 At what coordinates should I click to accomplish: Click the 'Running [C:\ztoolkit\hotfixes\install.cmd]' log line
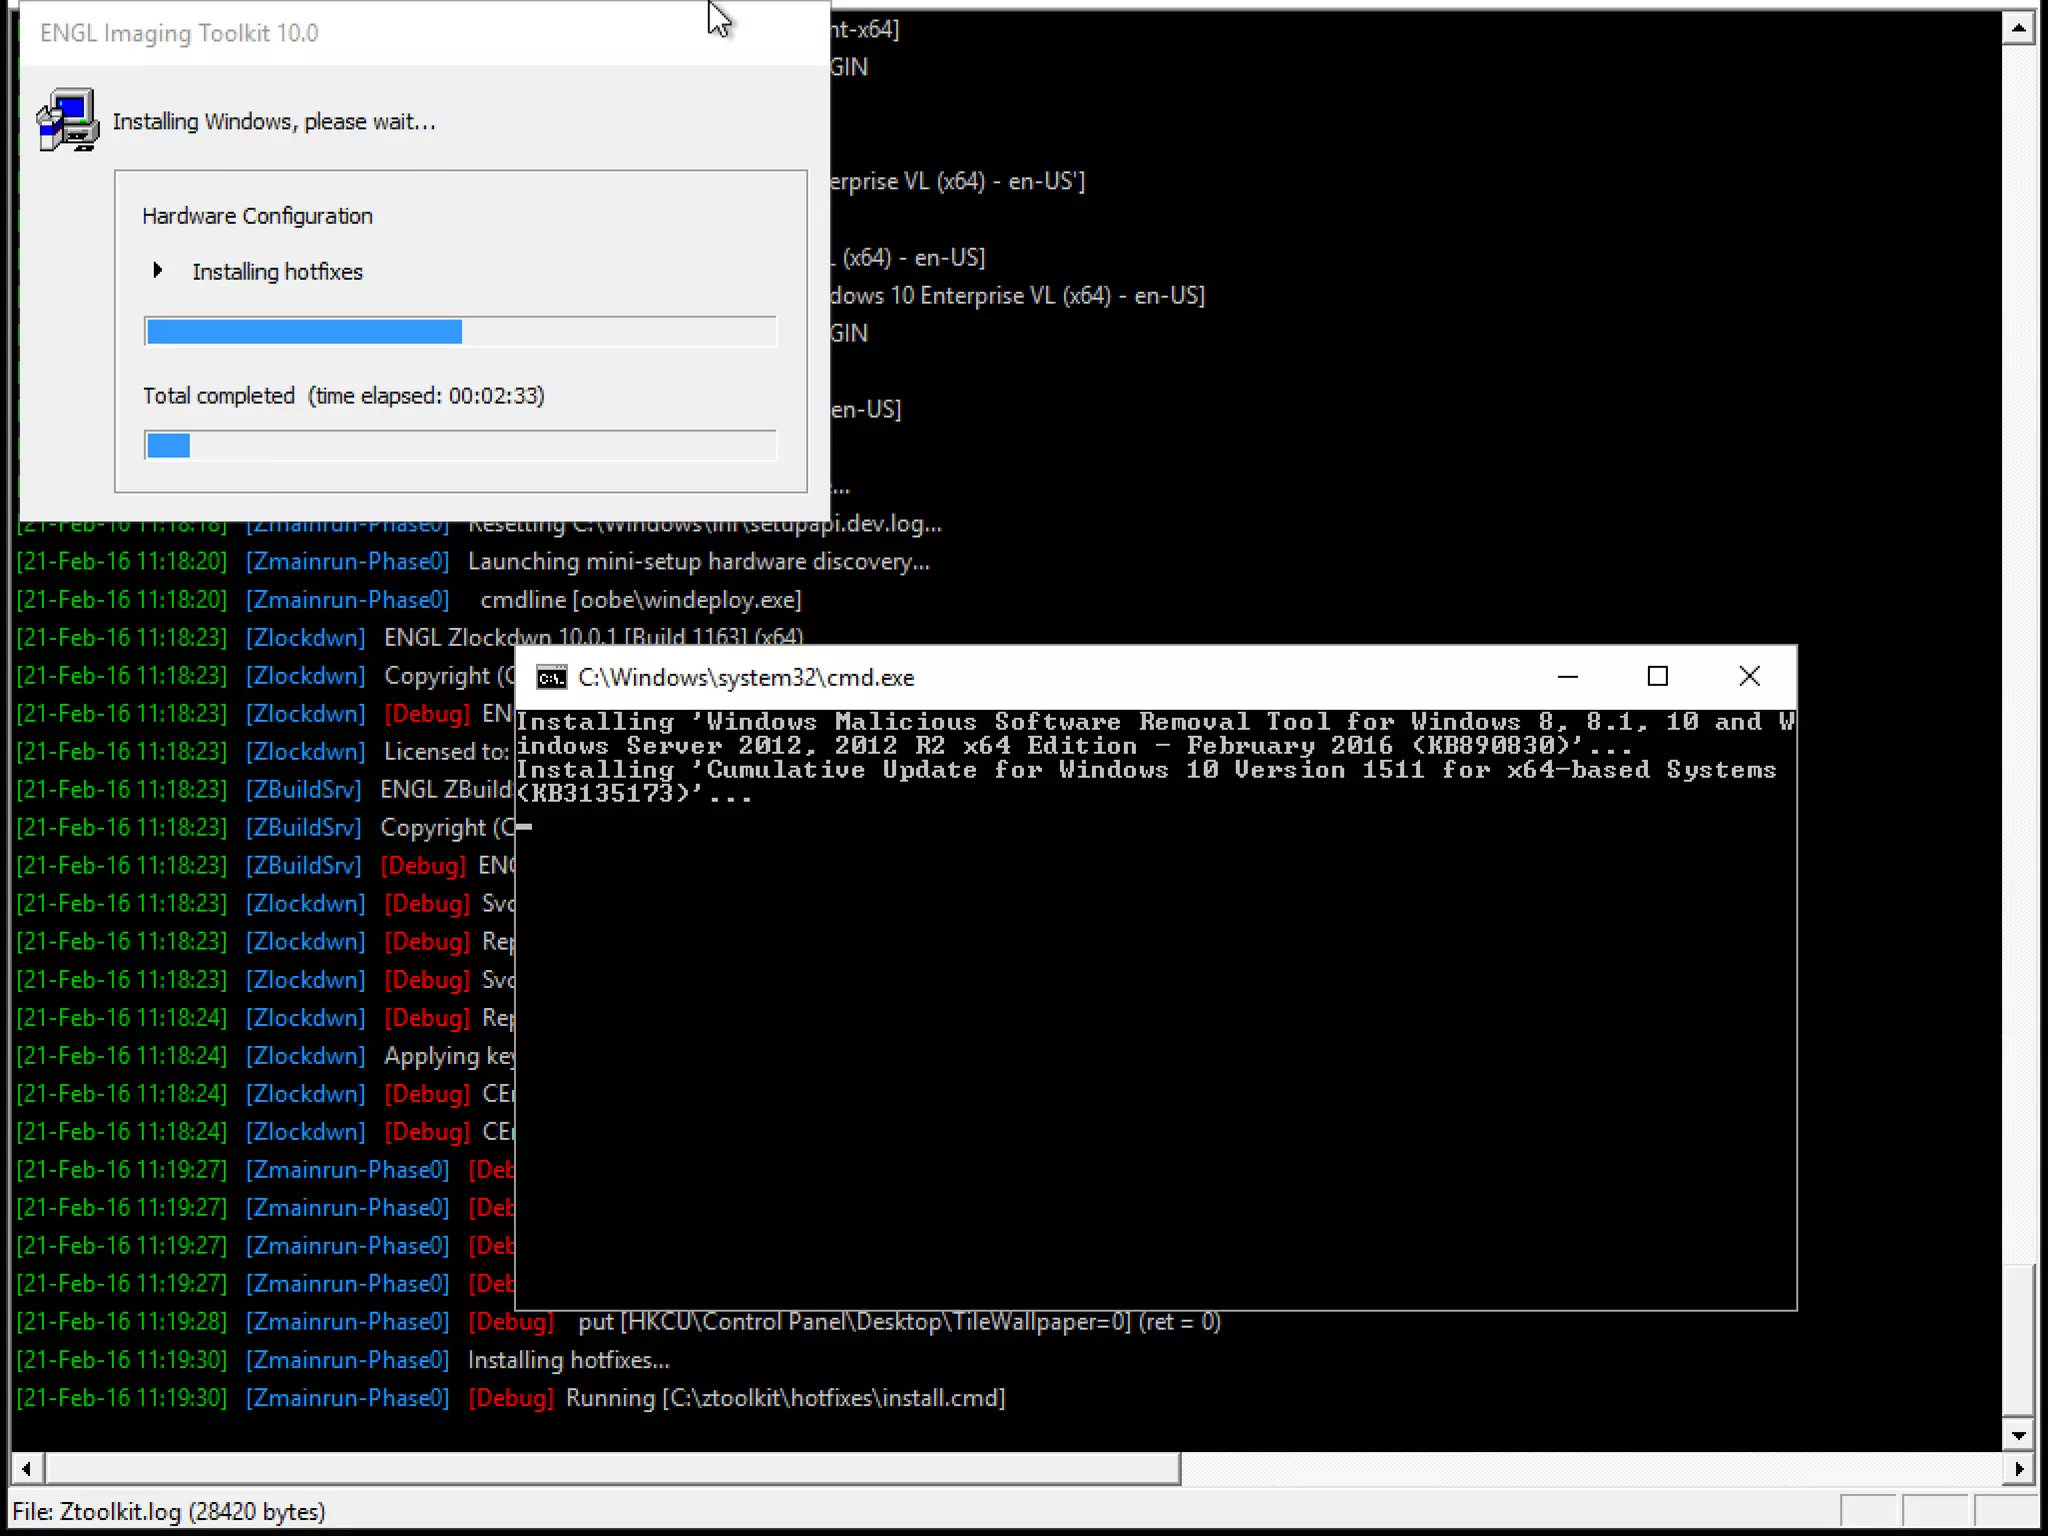tap(785, 1398)
